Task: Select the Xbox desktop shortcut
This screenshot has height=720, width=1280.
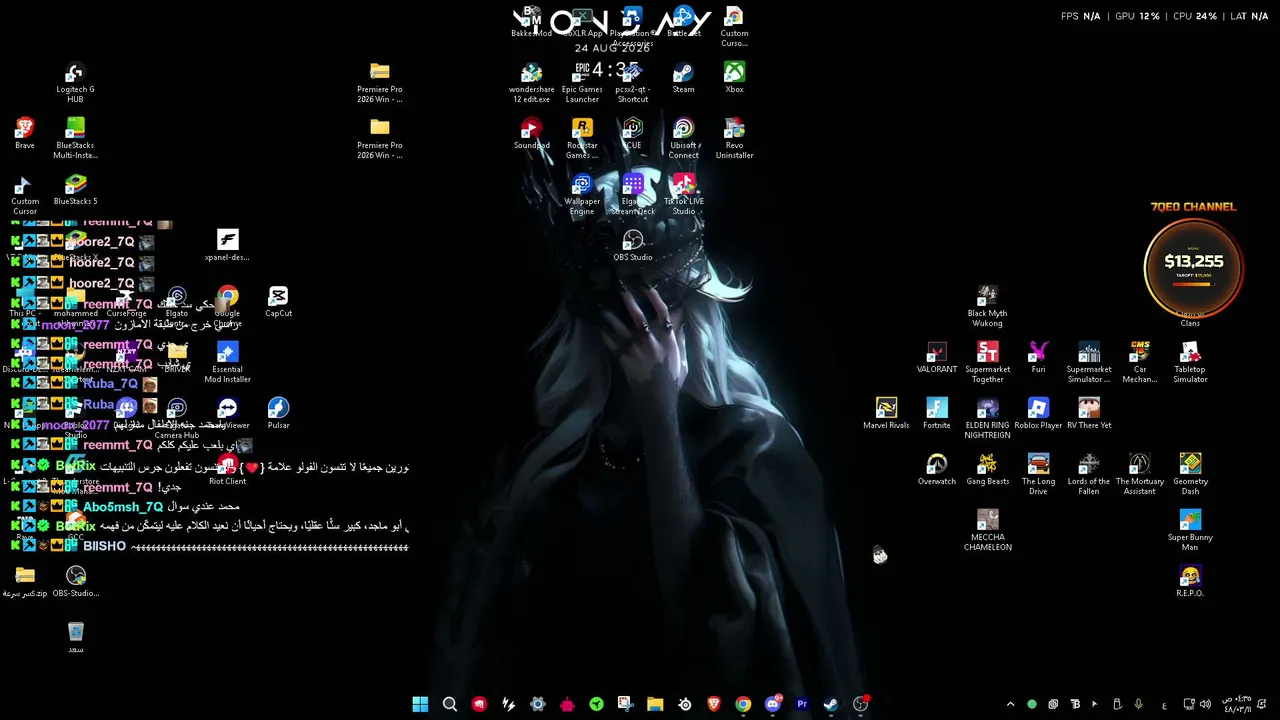Action: [x=734, y=78]
